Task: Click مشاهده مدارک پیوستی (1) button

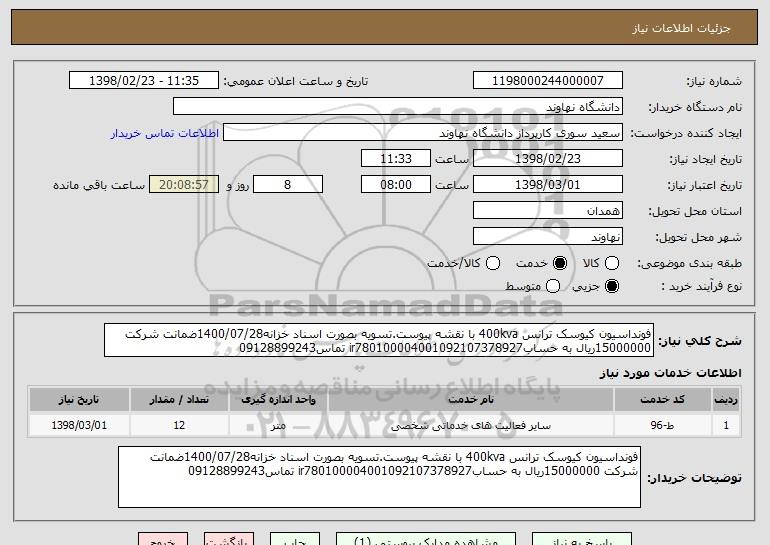Action: pos(426,539)
